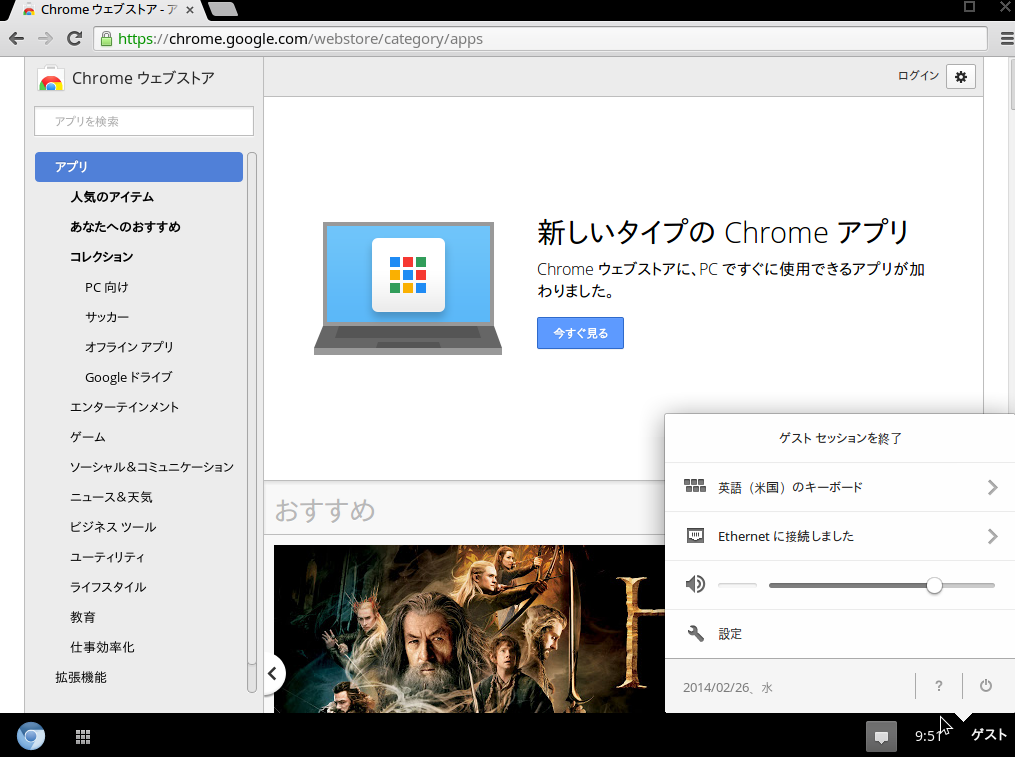Expand the Ethernet に接続しました submenu

click(992, 536)
